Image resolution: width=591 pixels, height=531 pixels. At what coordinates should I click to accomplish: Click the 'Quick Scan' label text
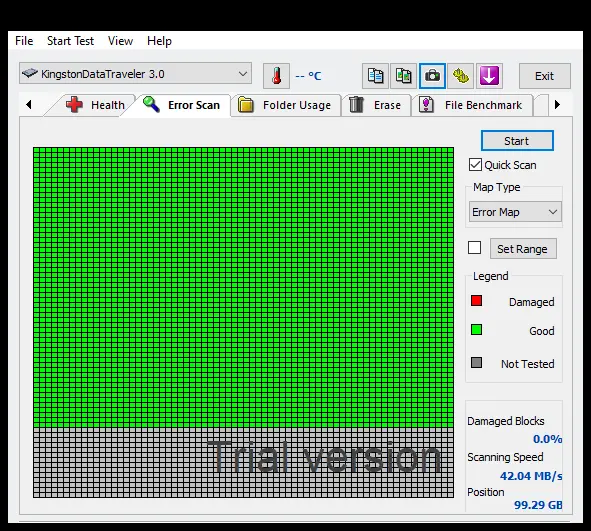coord(510,165)
